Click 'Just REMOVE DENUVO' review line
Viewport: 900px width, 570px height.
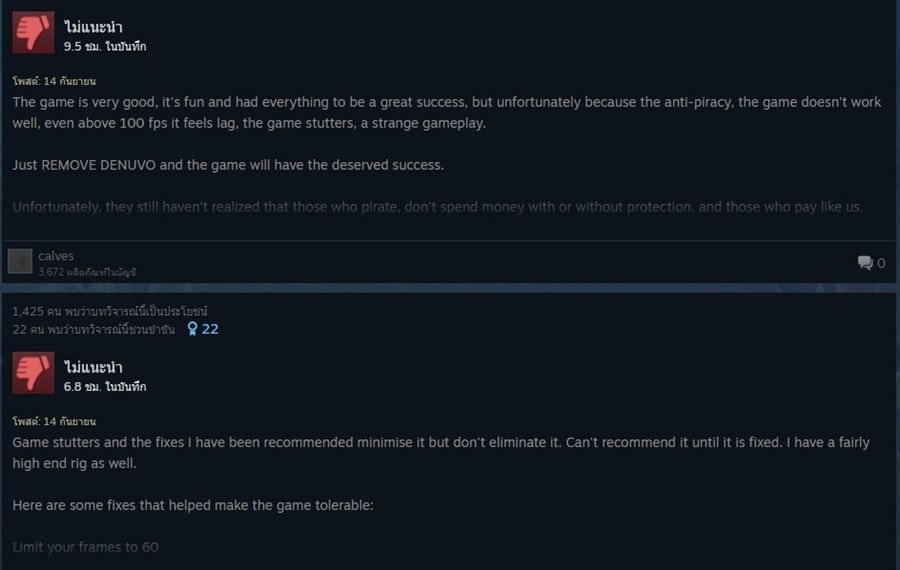coord(228,165)
